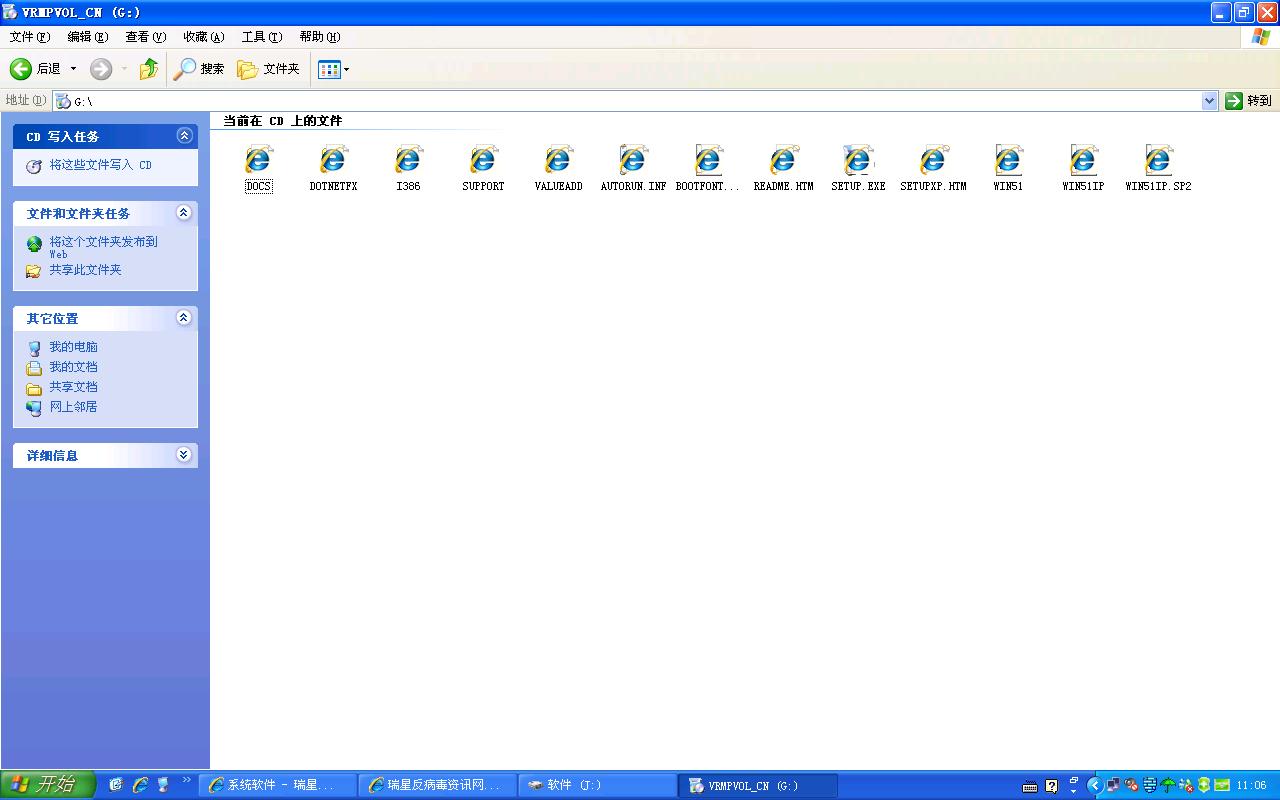Click the 转到 go button
1280x800 pixels.
pyautogui.click(x=1249, y=101)
